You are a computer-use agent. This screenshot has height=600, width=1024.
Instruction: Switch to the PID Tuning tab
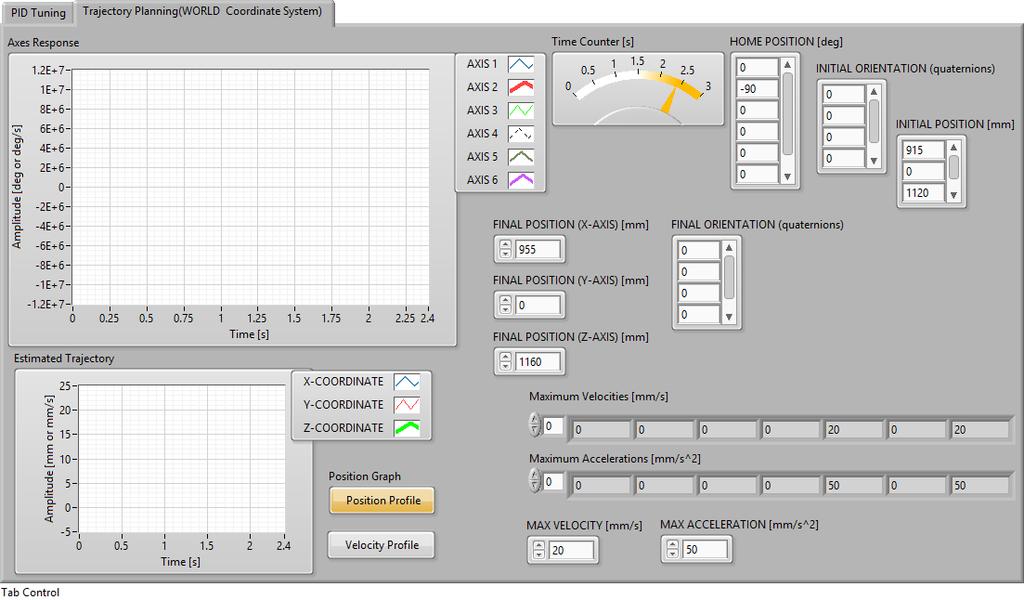click(39, 12)
